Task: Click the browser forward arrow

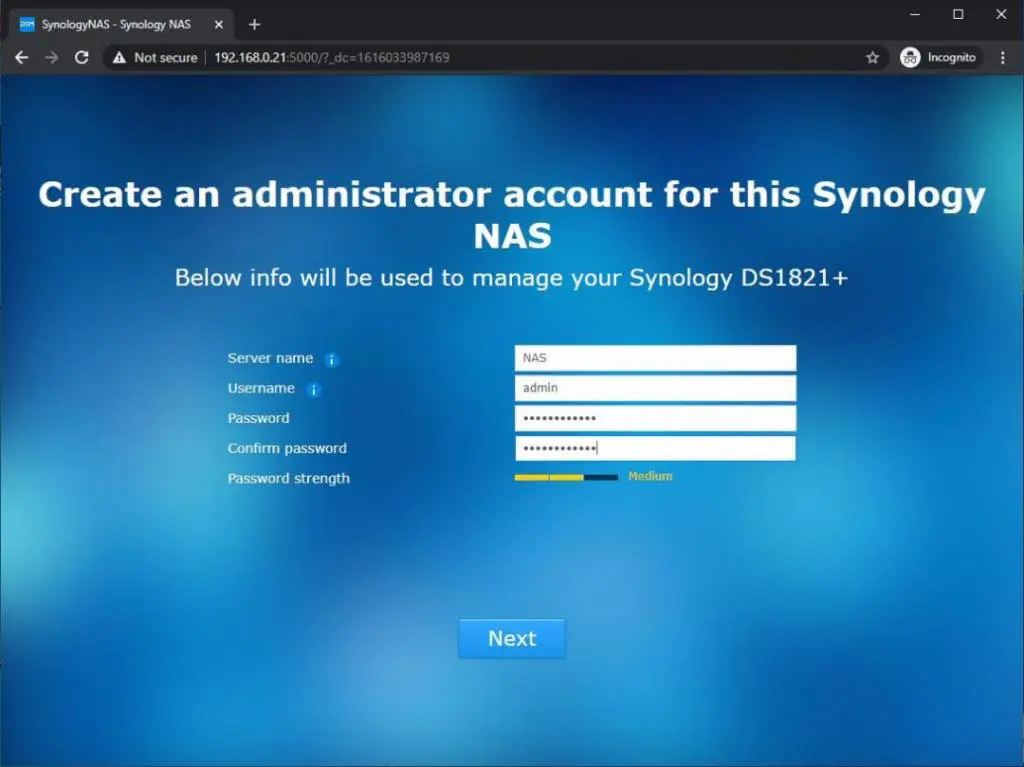Action: click(x=52, y=57)
